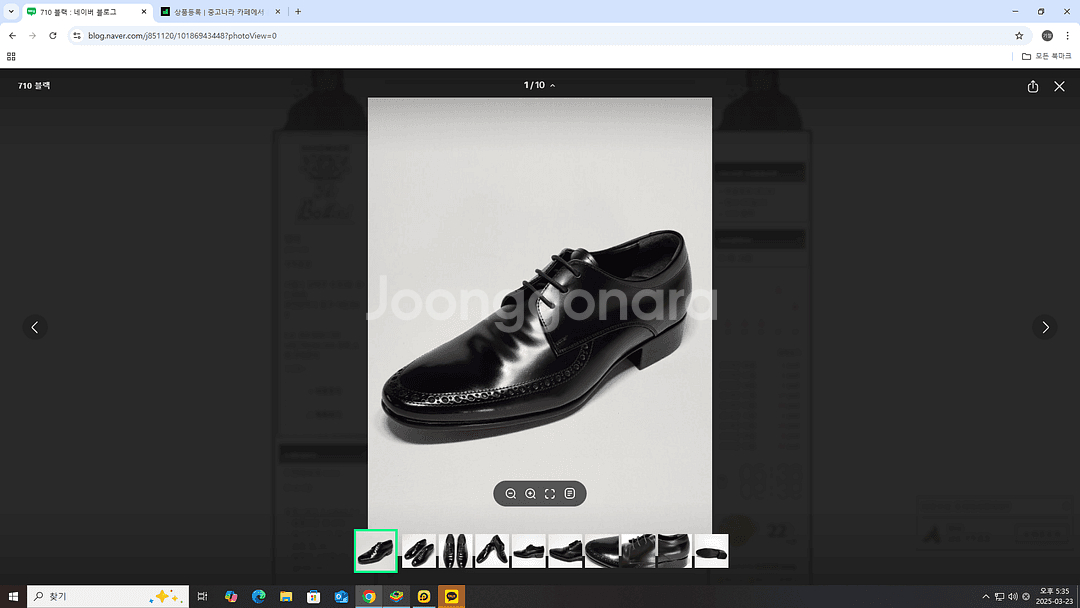
Task: Open a new browser tab
Action: point(298,12)
